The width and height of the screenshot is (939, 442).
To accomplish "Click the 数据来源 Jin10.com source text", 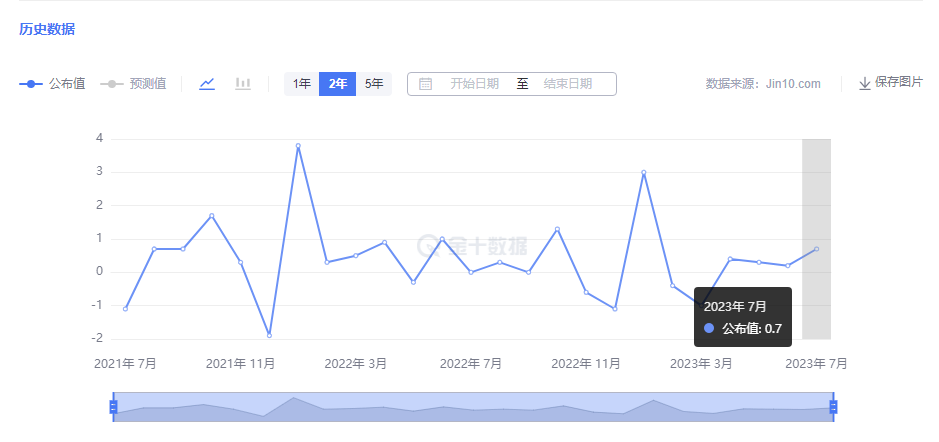I will pyautogui.click(x=762, y=84).
